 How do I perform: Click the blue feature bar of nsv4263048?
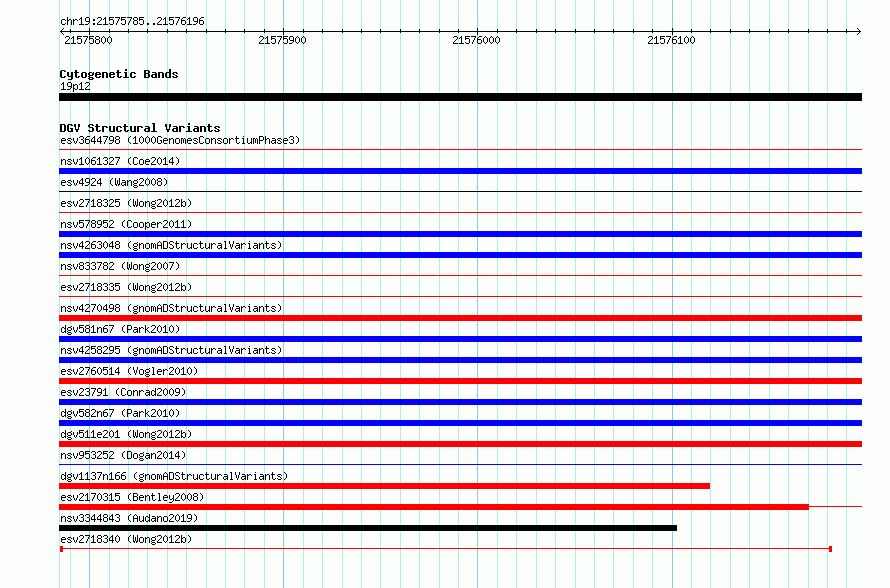point(460,255)
